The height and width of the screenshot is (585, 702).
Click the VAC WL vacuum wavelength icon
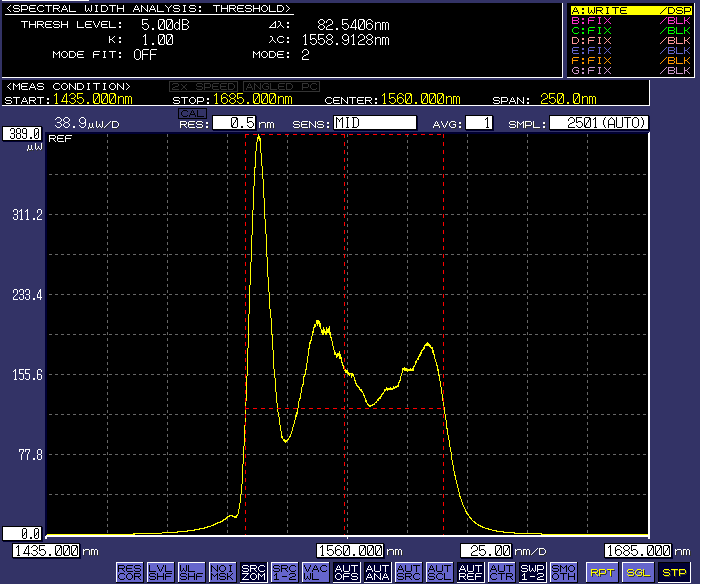(x=315, y=572)
